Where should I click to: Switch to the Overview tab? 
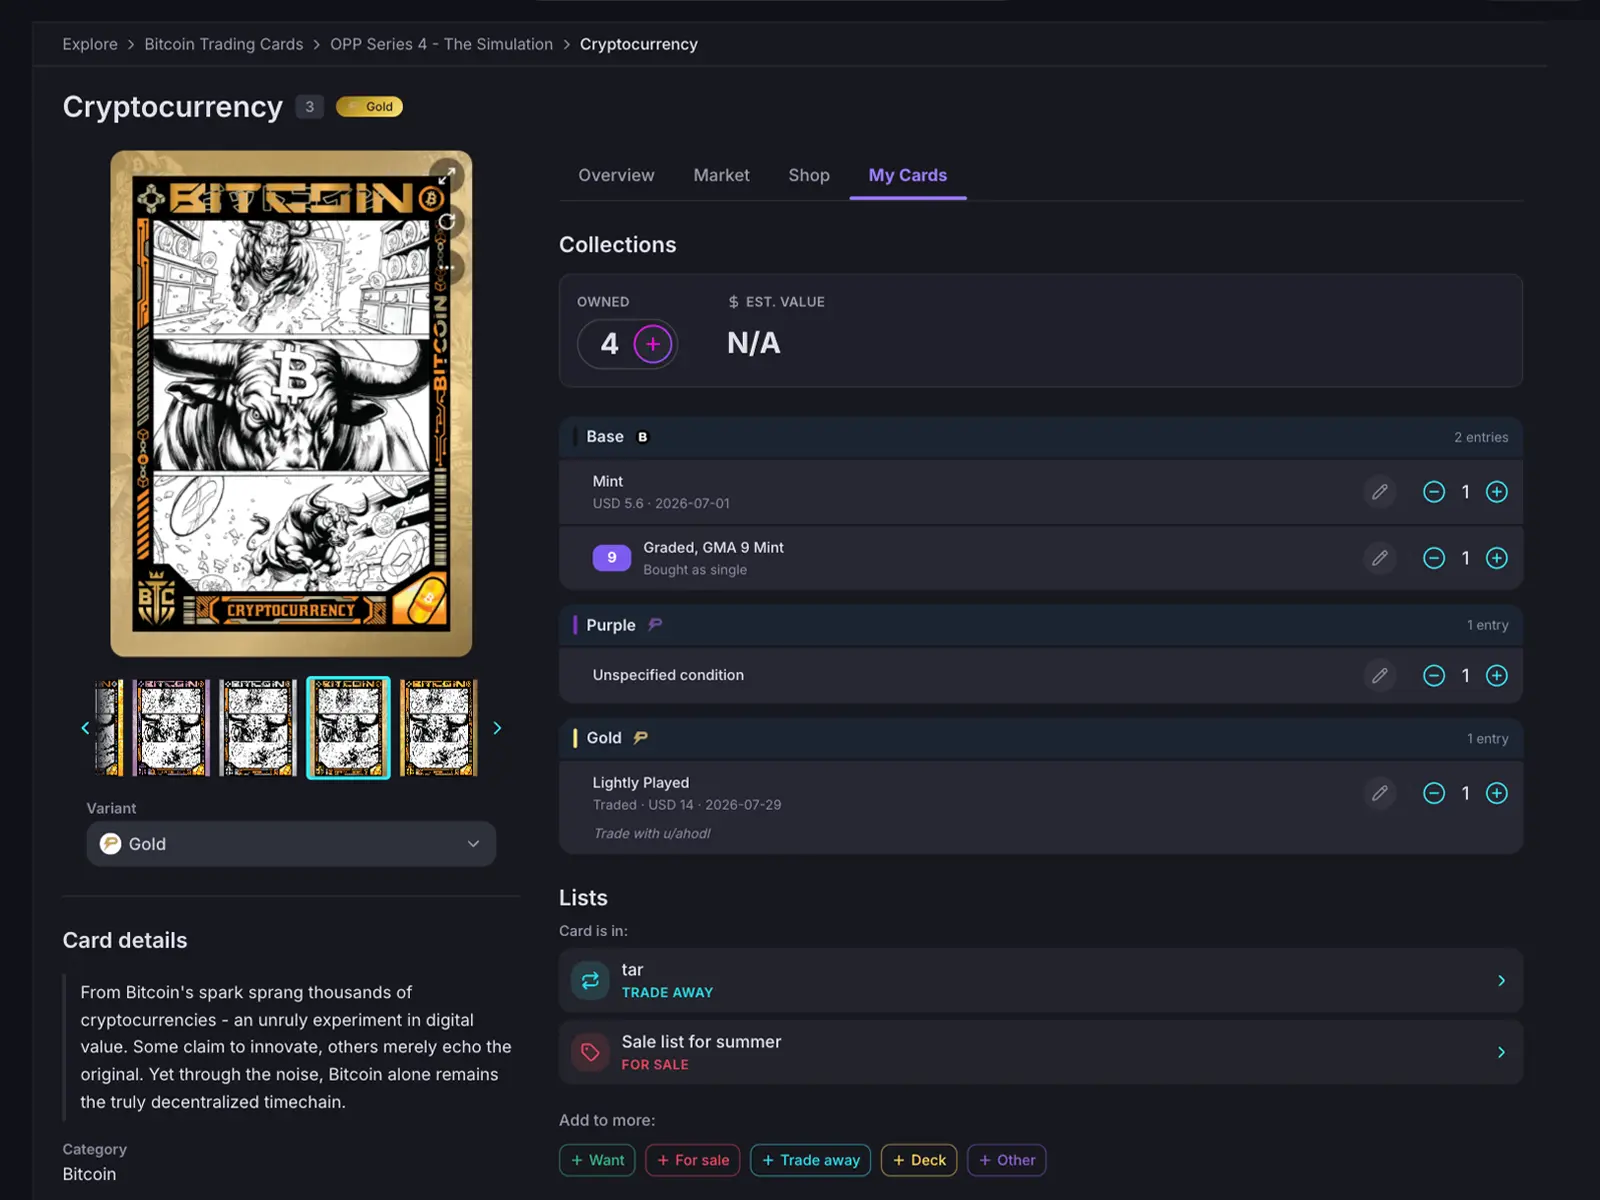pyautogui.click(x=616, y=175)
